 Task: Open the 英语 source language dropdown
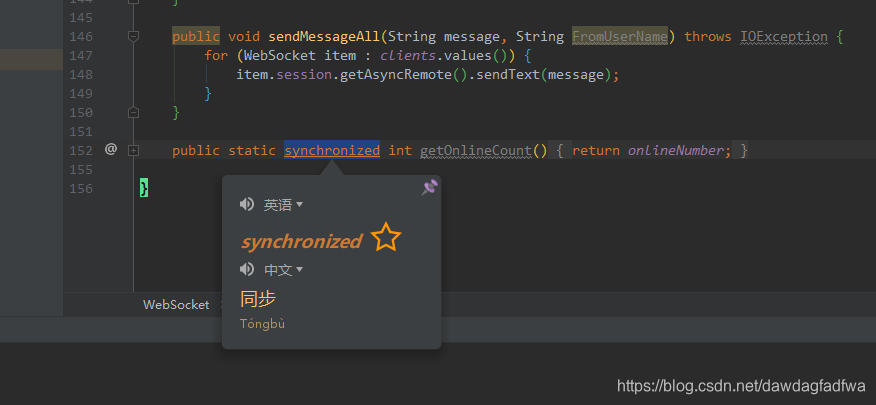(x=283, y=205)
